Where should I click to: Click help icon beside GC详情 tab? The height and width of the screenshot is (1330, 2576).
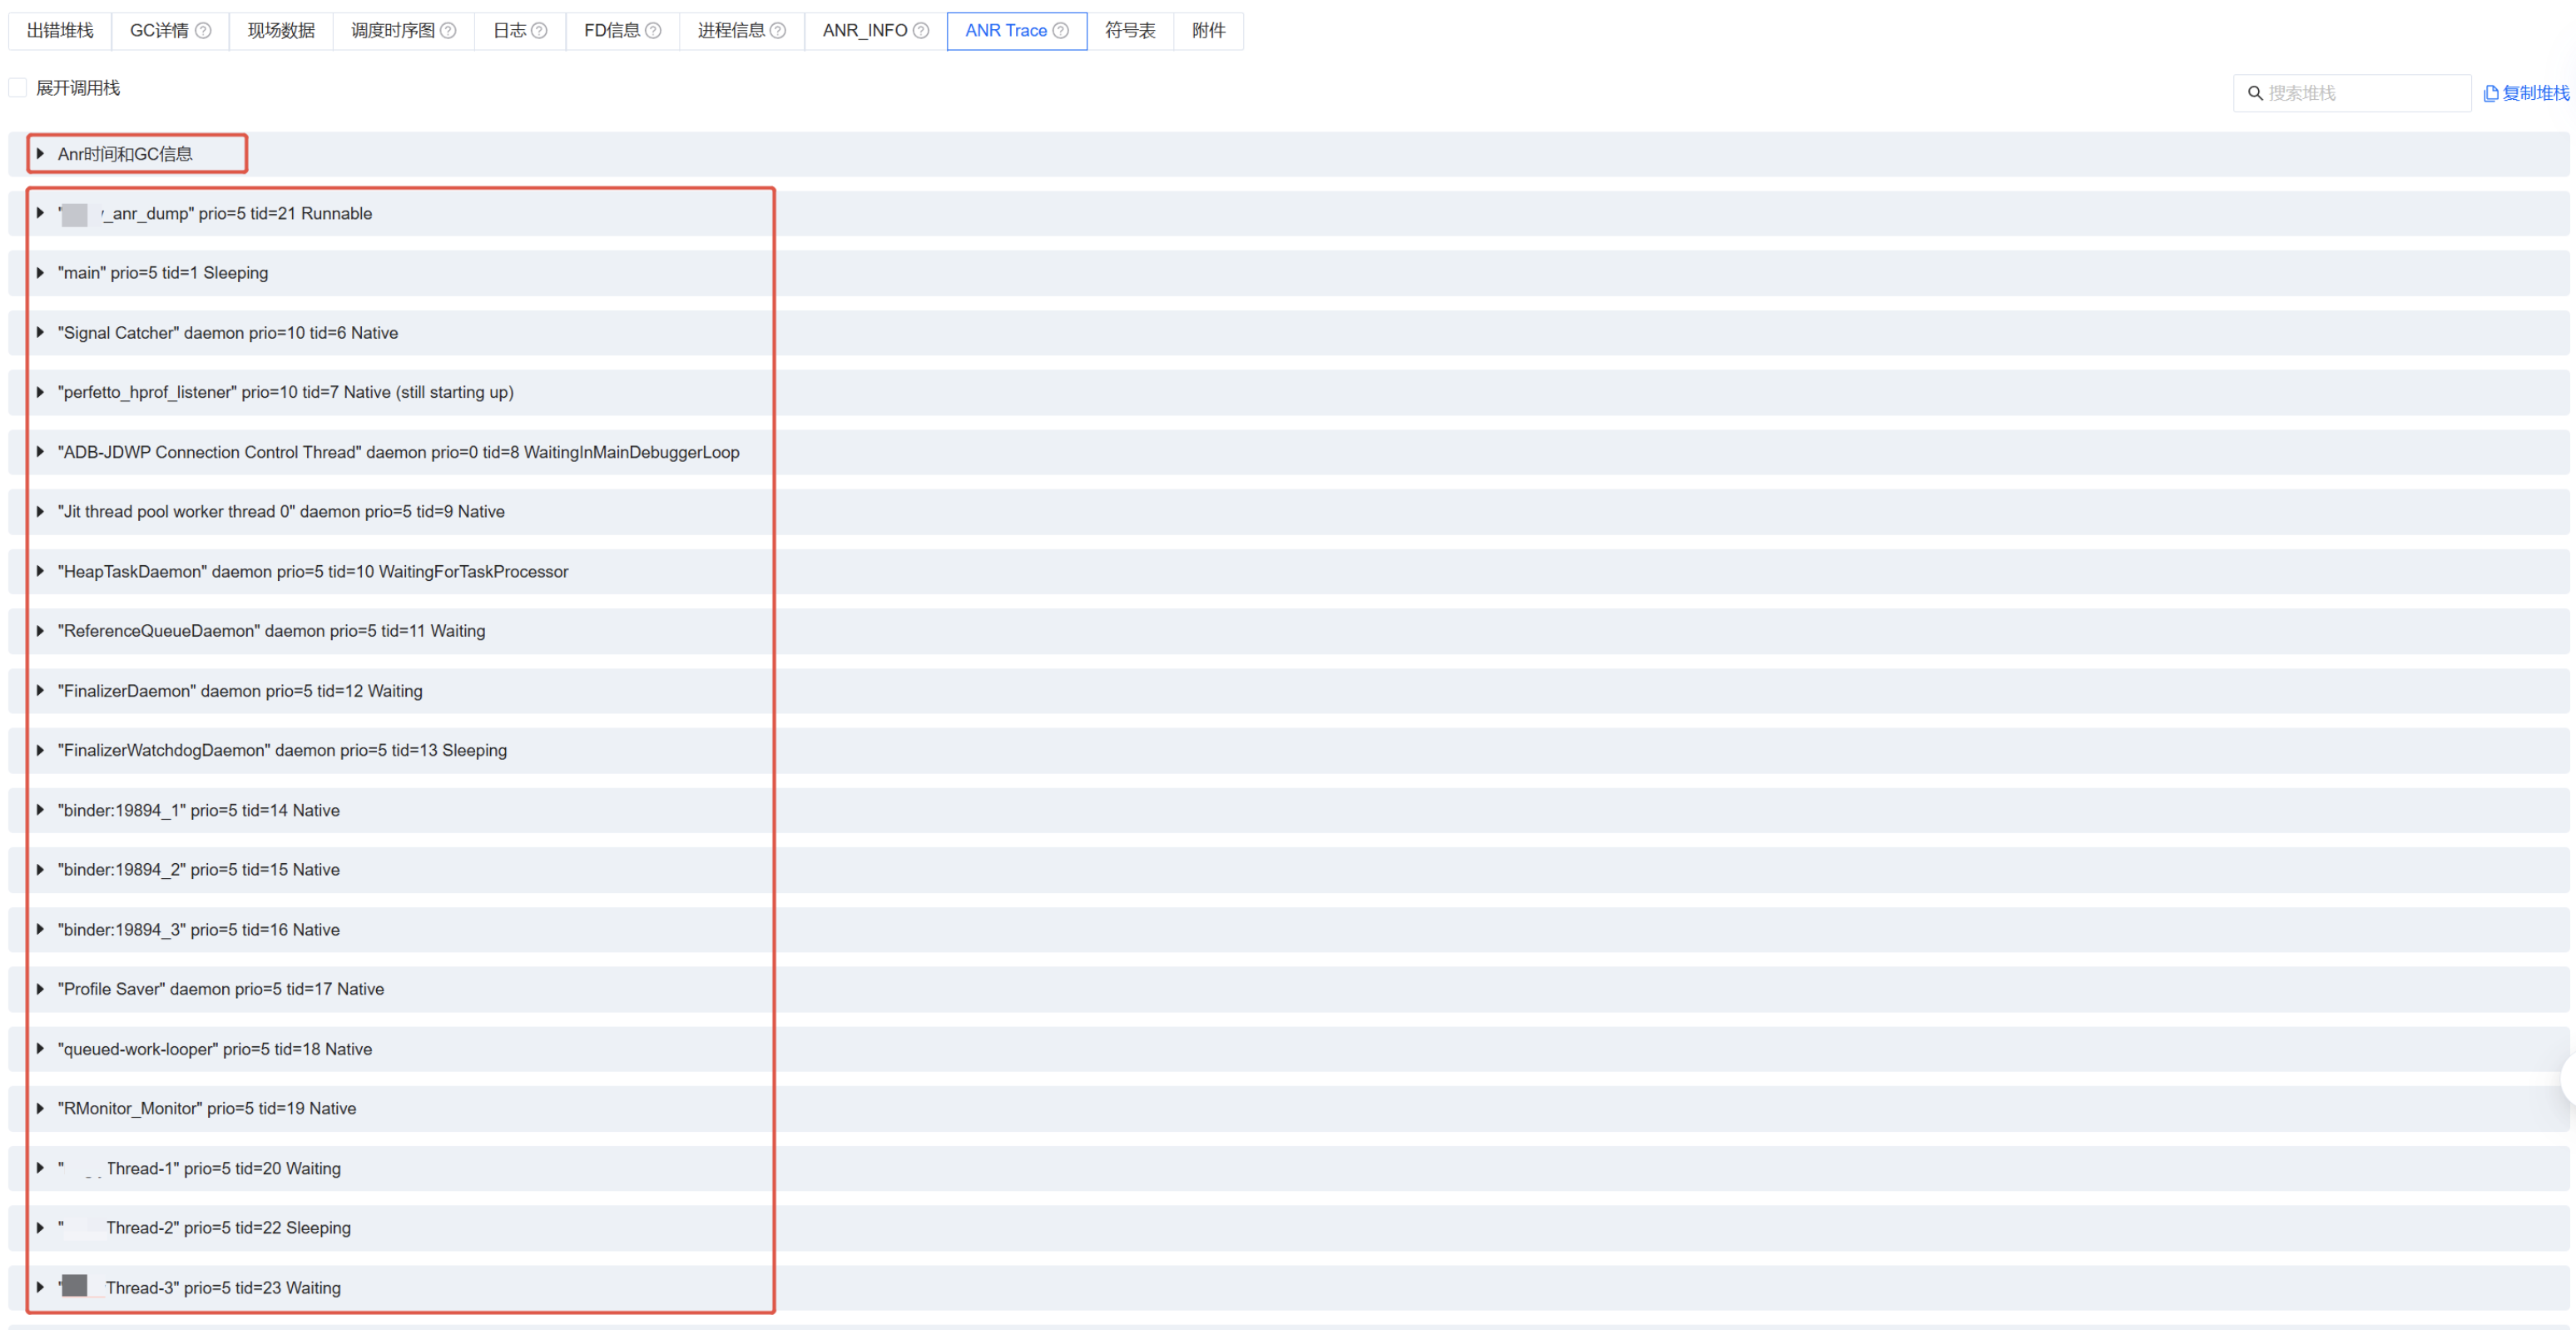click(x=203, y=31)
